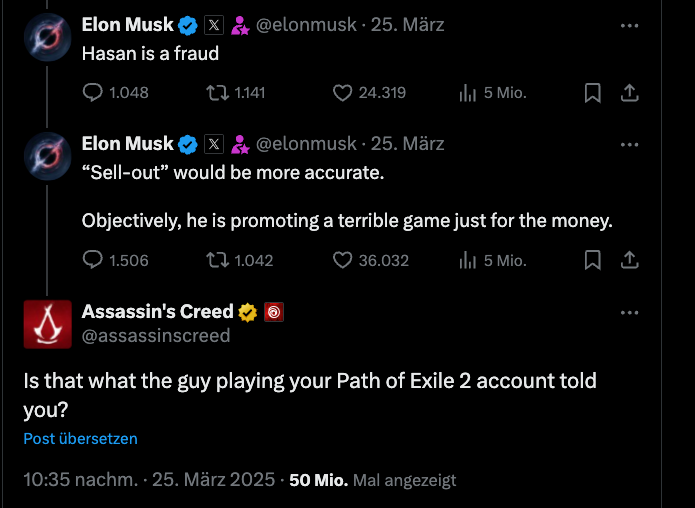Like the "Sell-out" tweet
The image size is (695, 508).
pos(343,260)
